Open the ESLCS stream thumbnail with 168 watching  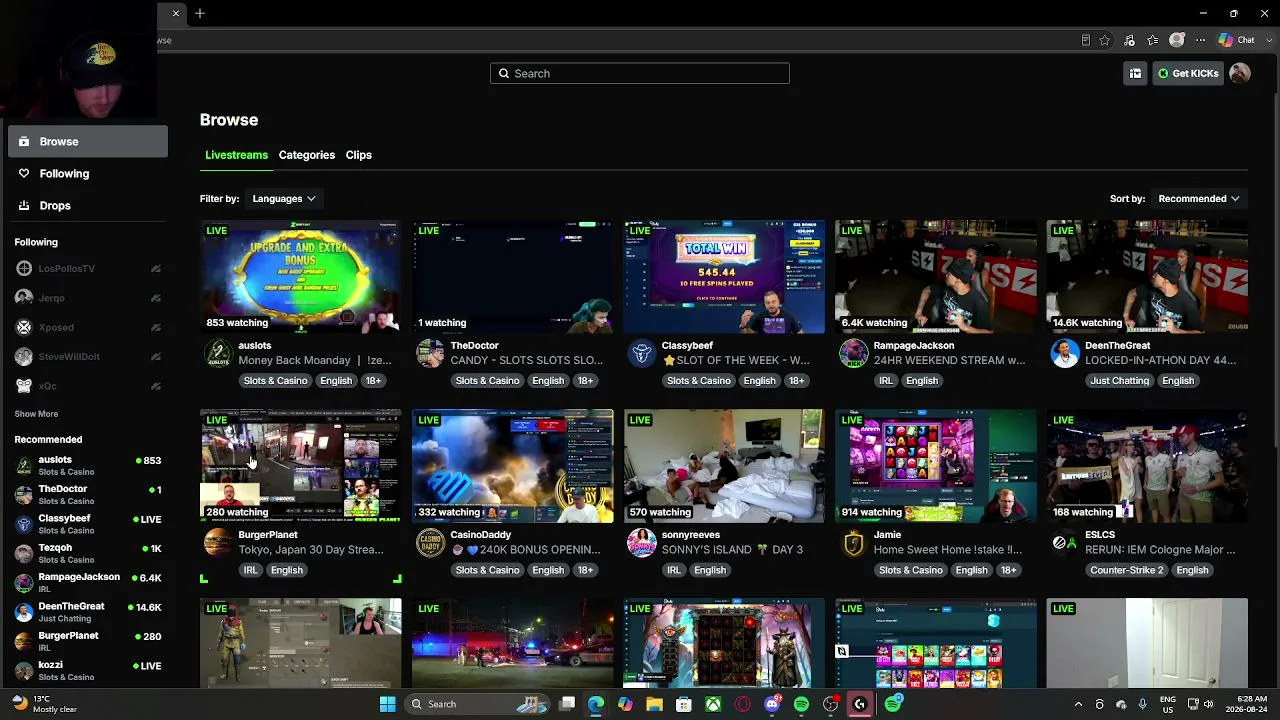click(1147, 466)
